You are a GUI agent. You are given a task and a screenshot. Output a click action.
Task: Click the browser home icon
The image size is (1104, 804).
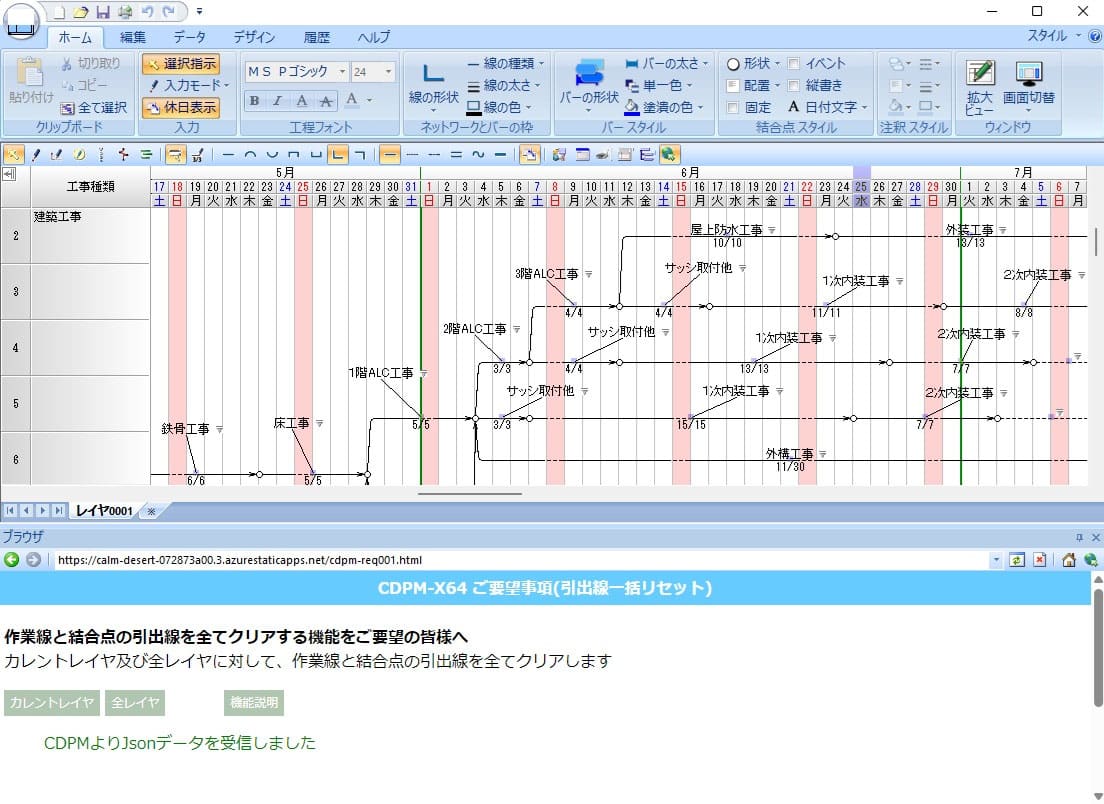point(1069,560)
